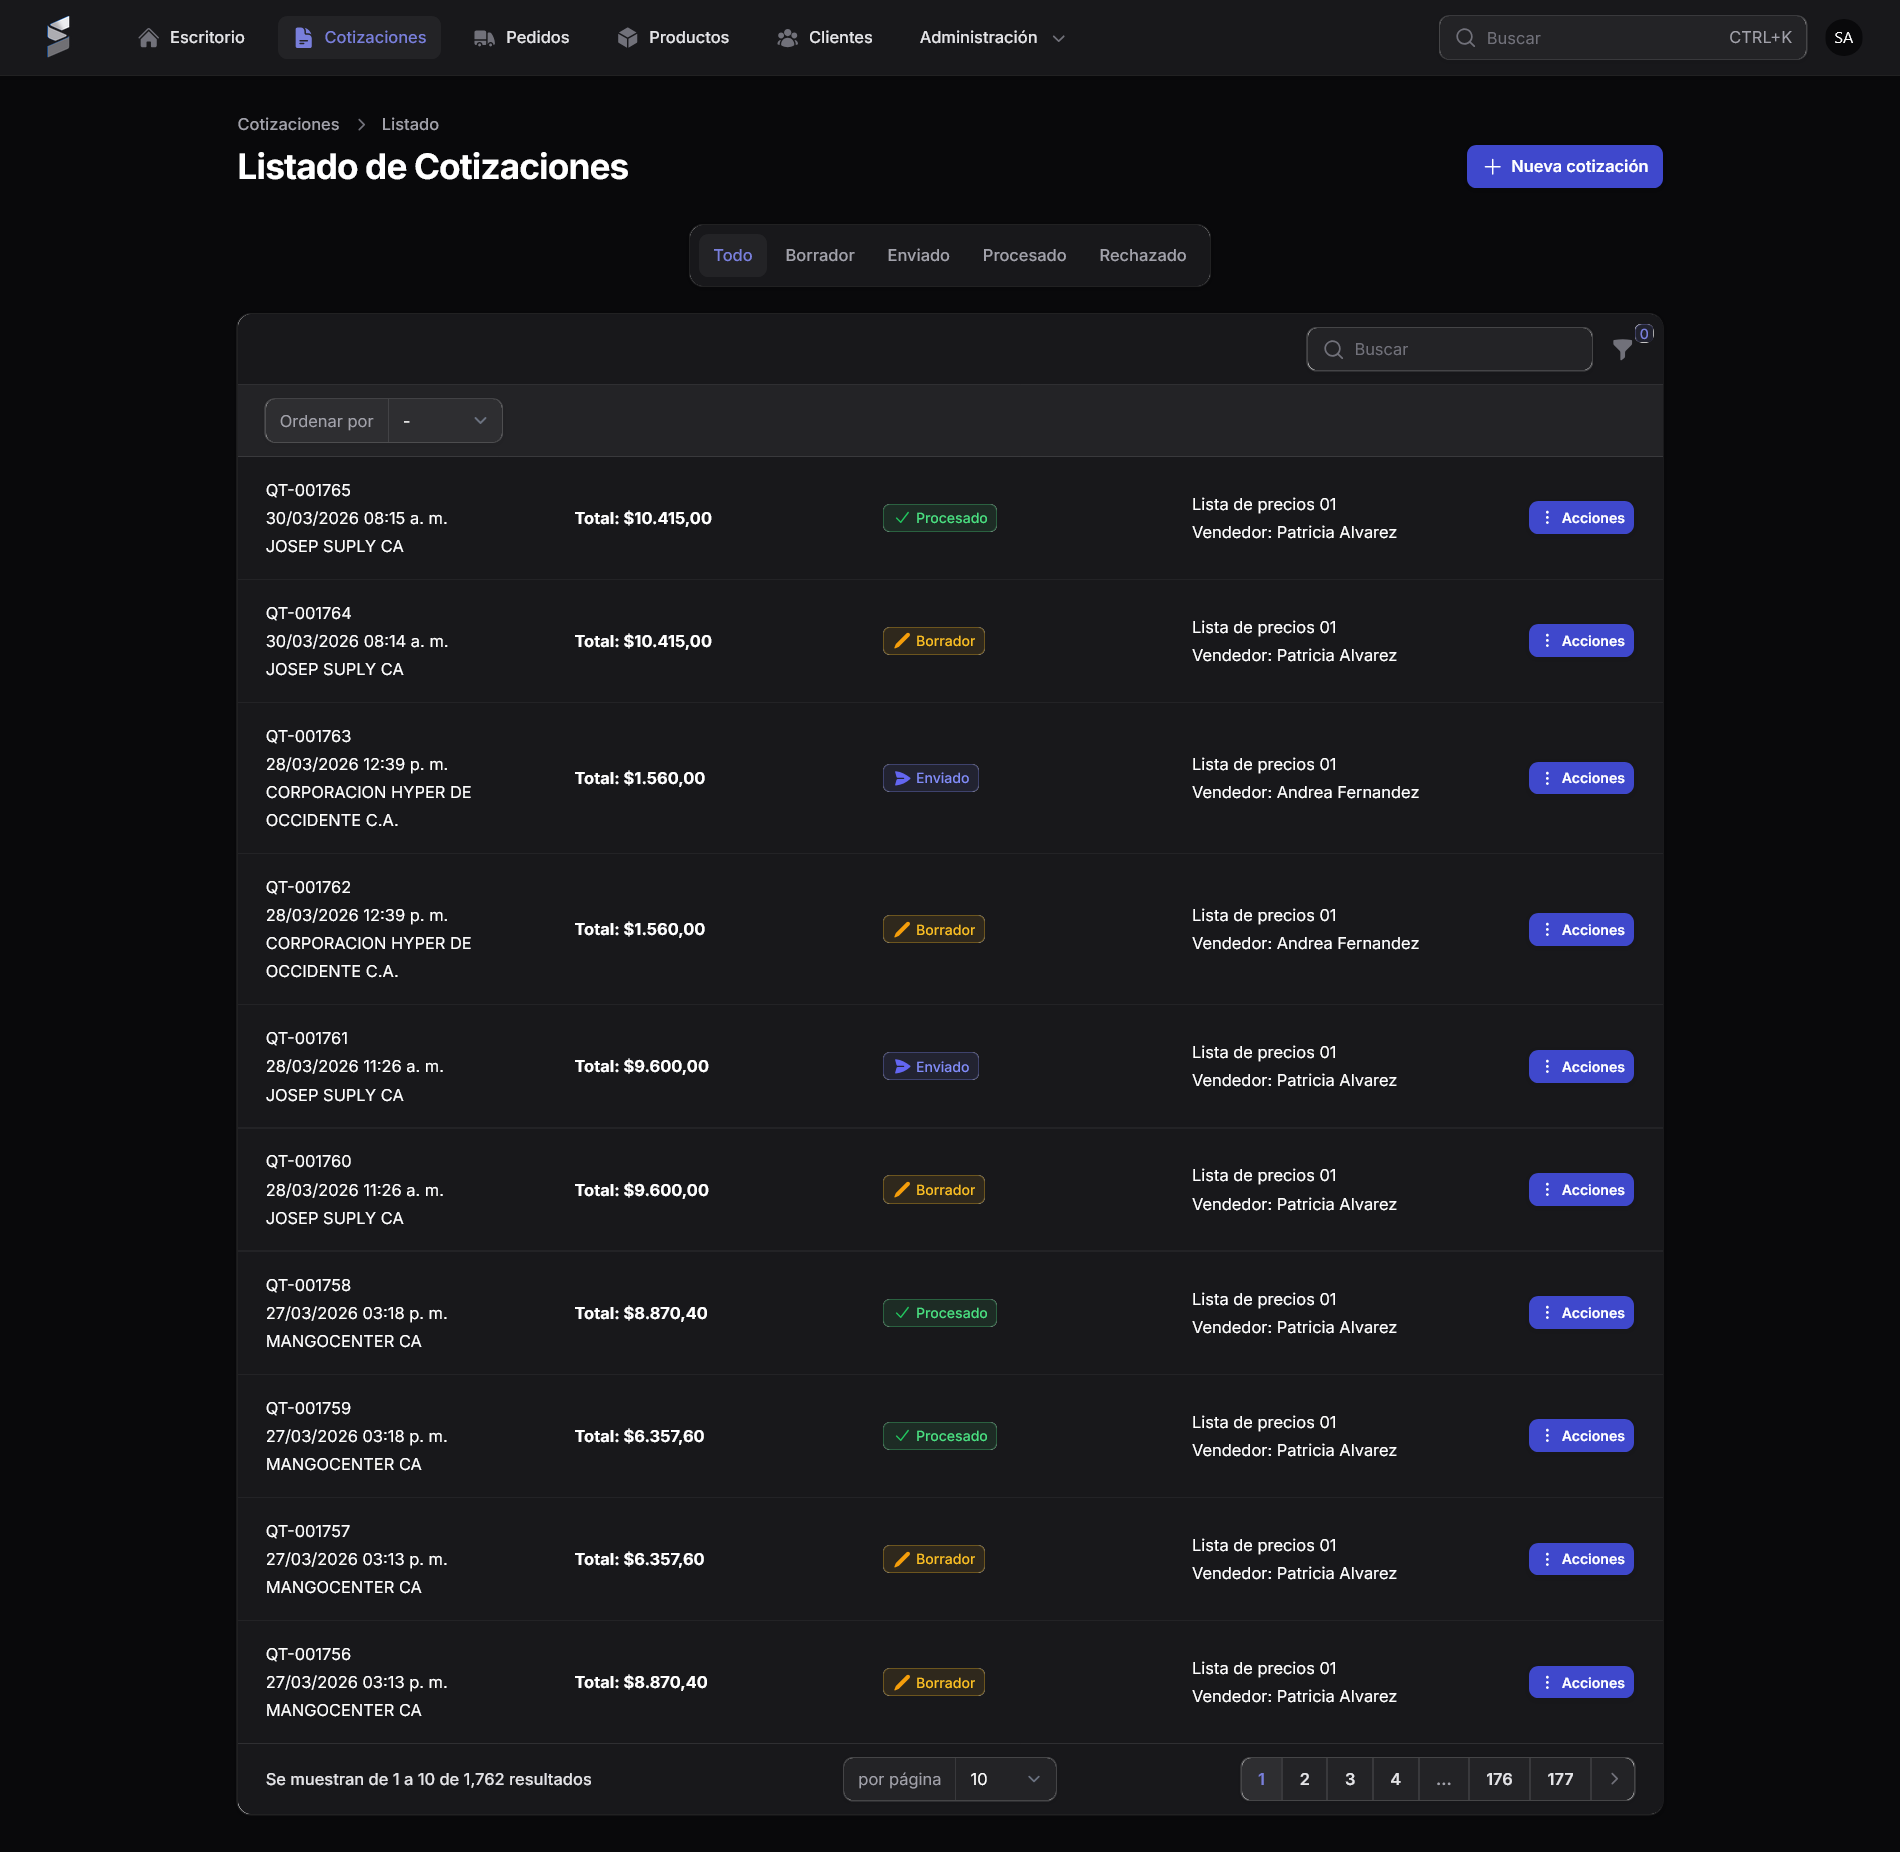The width and height of the screenshot is (1900, 1852).
Task: Open the Ordenar por sorting dropdown
Action: [444, 420]
